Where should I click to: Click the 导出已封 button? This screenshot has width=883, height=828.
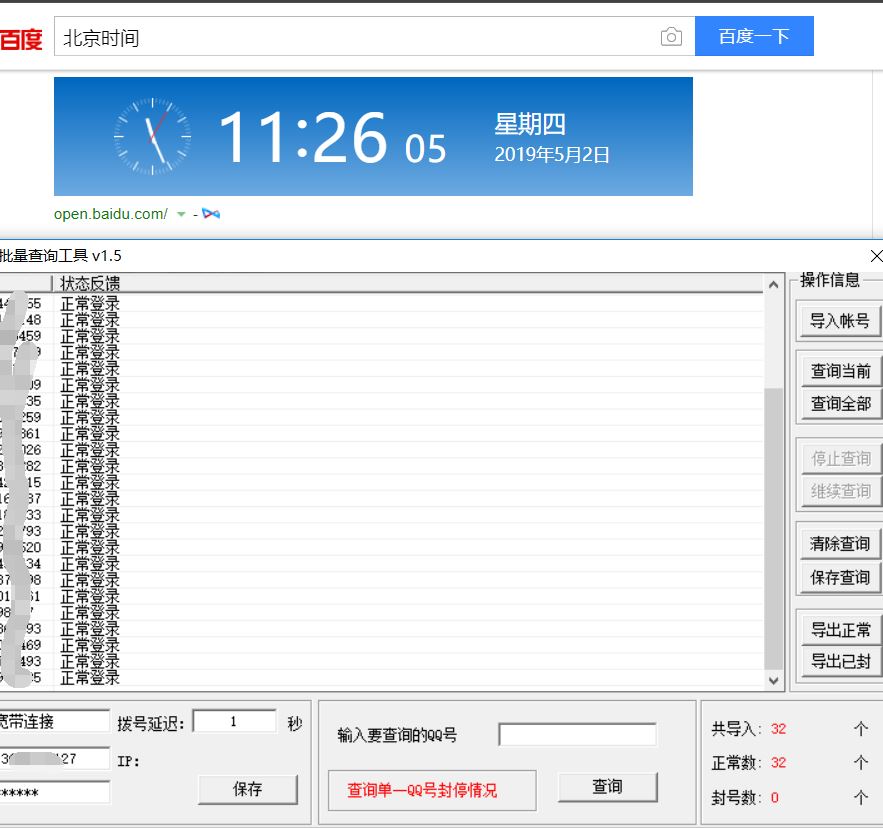pos(840,662)
